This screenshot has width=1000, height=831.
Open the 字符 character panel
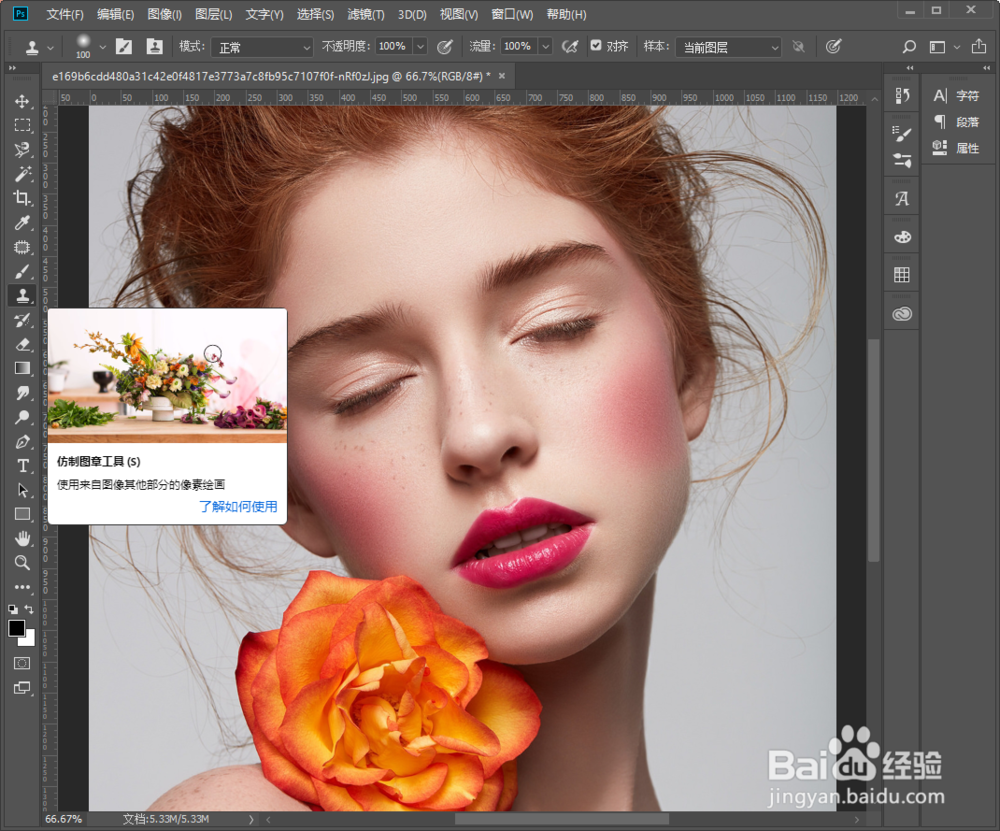pyautogui.click(x=957, y=96)
